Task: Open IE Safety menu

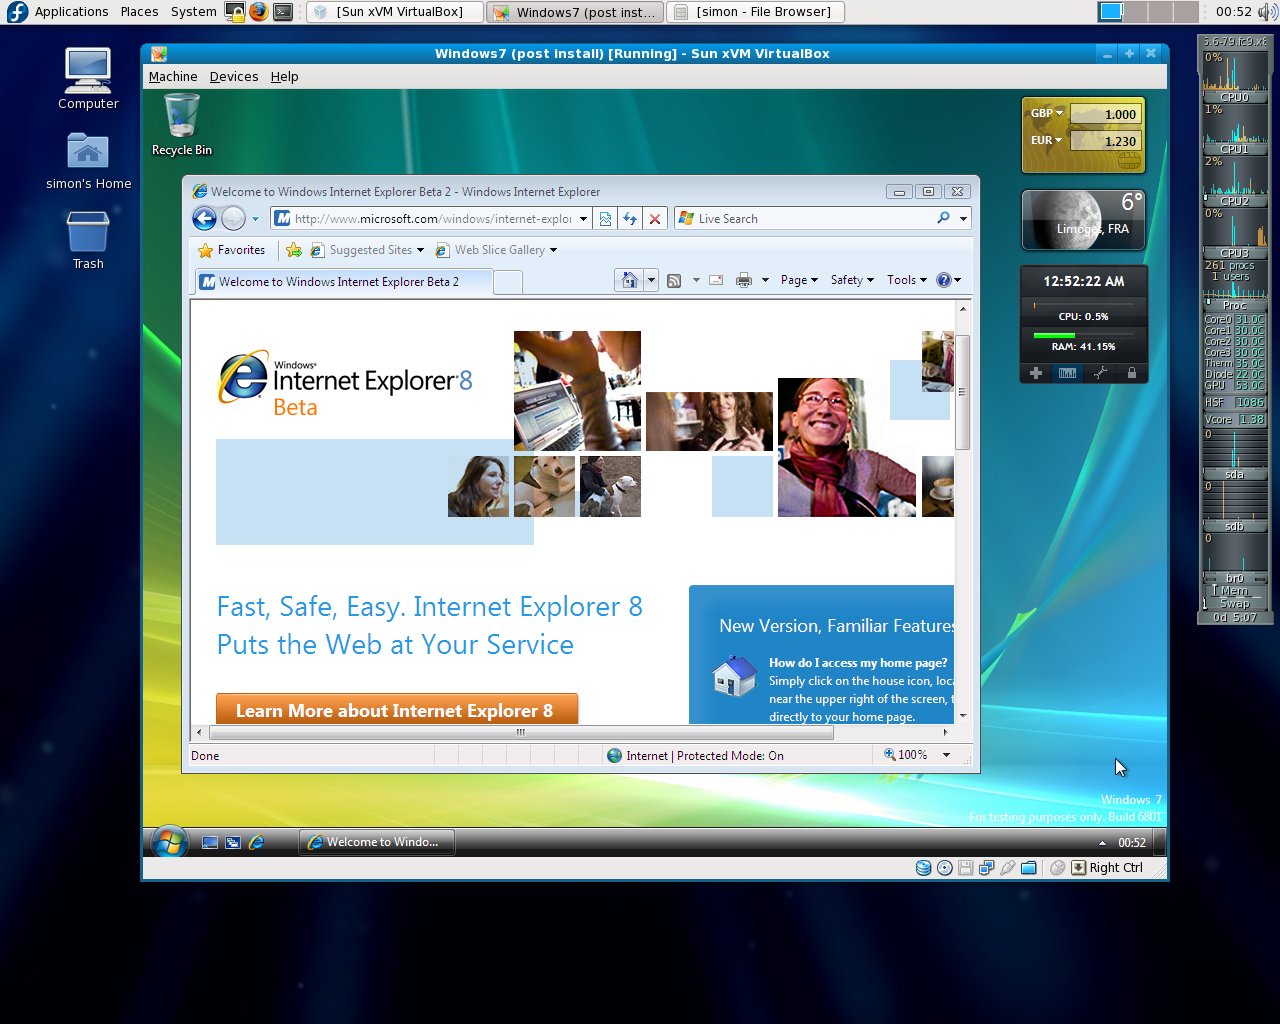Action: point(852,280)
